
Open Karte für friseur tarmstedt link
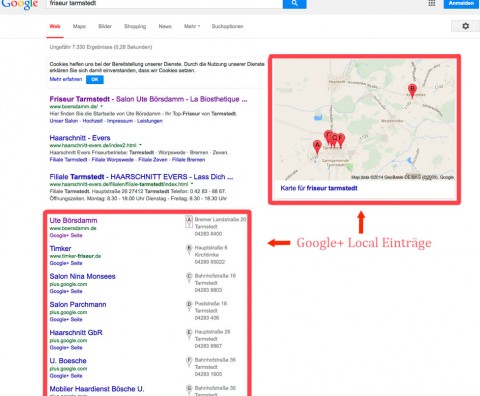(319, 188)
